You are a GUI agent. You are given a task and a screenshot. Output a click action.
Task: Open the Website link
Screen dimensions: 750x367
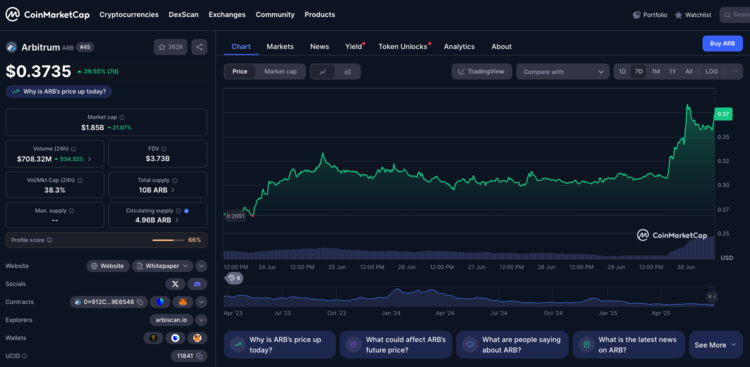108,266
